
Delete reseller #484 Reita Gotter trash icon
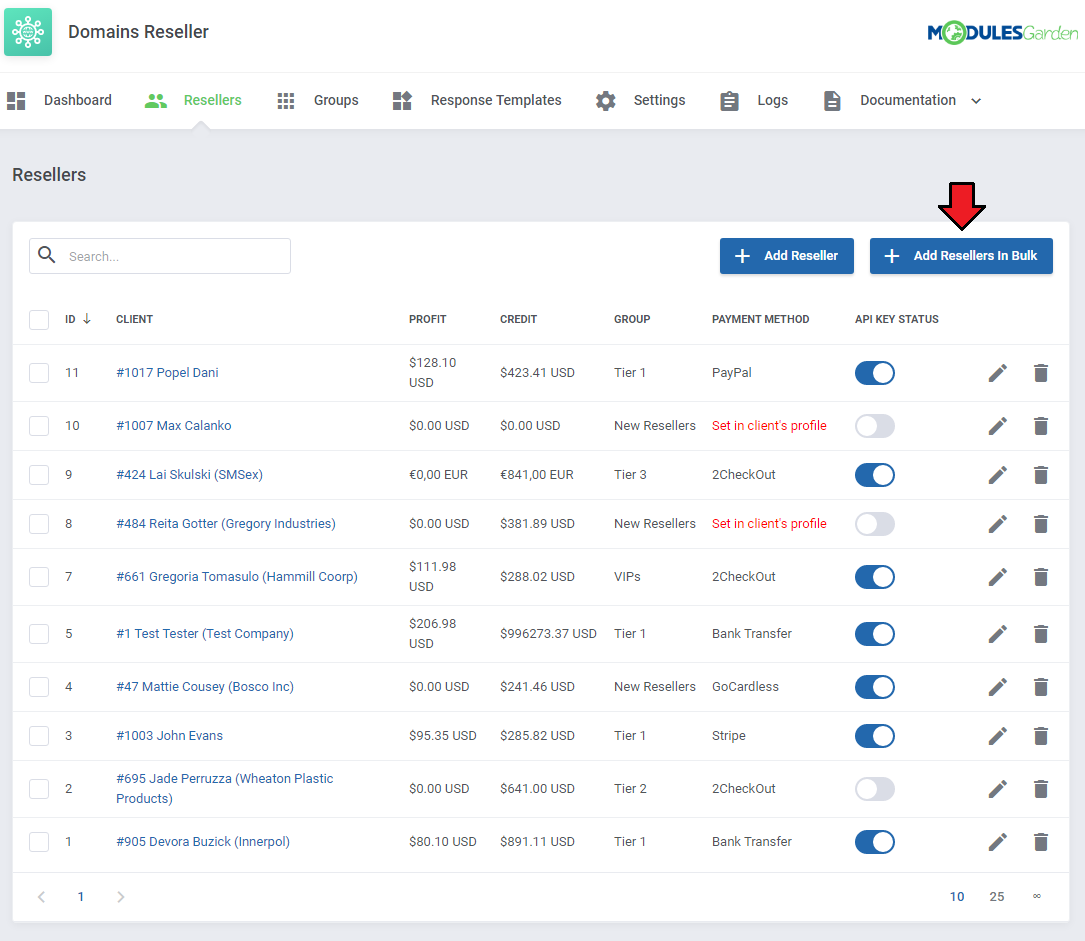[x=1041, y=524]
